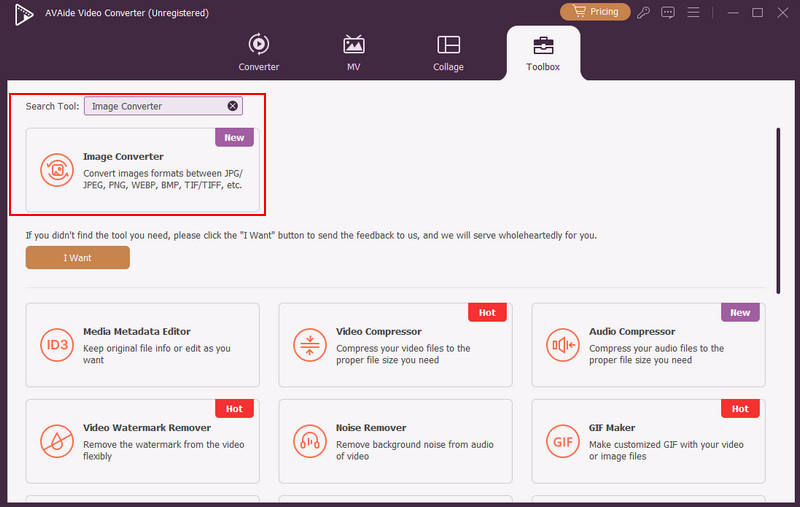The width and height of the screenshot is (800, 507).
Task: Click the Converter tab play icon
Action: [259, 44]
